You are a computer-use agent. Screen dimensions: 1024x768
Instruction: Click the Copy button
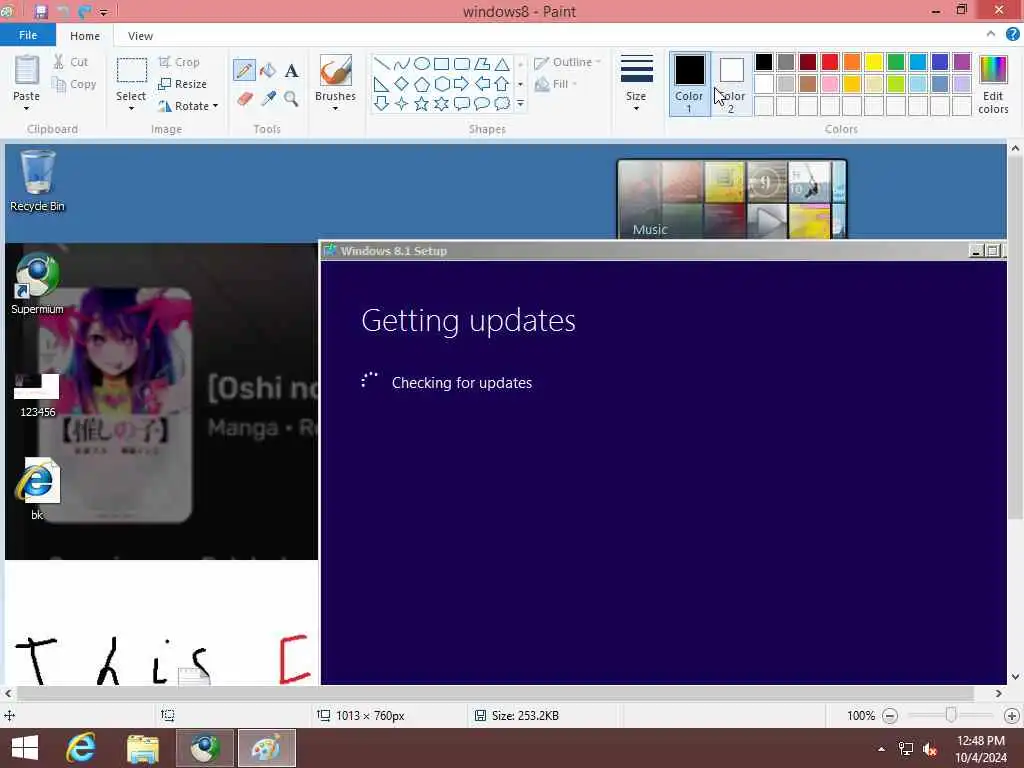click(x=74, y=84)
